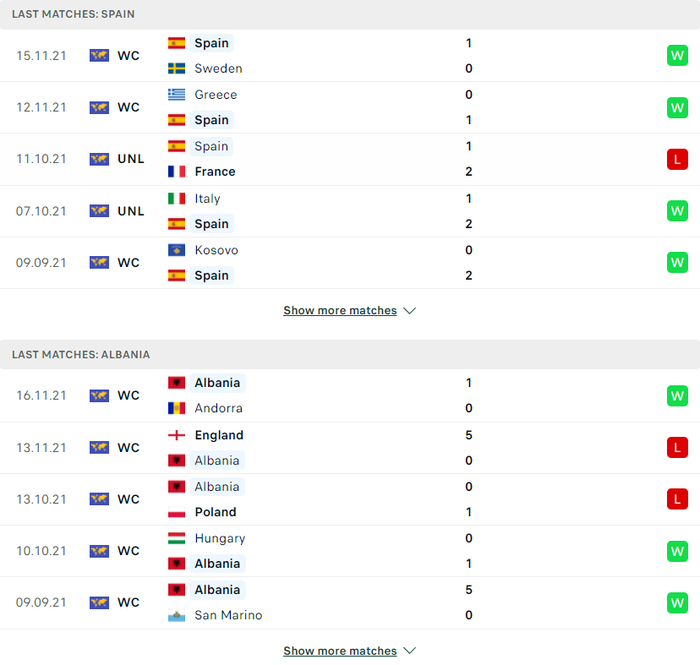
Task: Open the Italy vs Spain 07.10.21 match
Action: pos(350,211)
